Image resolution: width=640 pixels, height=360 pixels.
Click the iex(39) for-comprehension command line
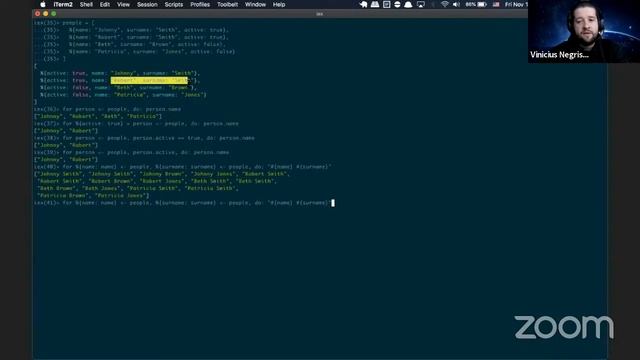click(131, 152)
